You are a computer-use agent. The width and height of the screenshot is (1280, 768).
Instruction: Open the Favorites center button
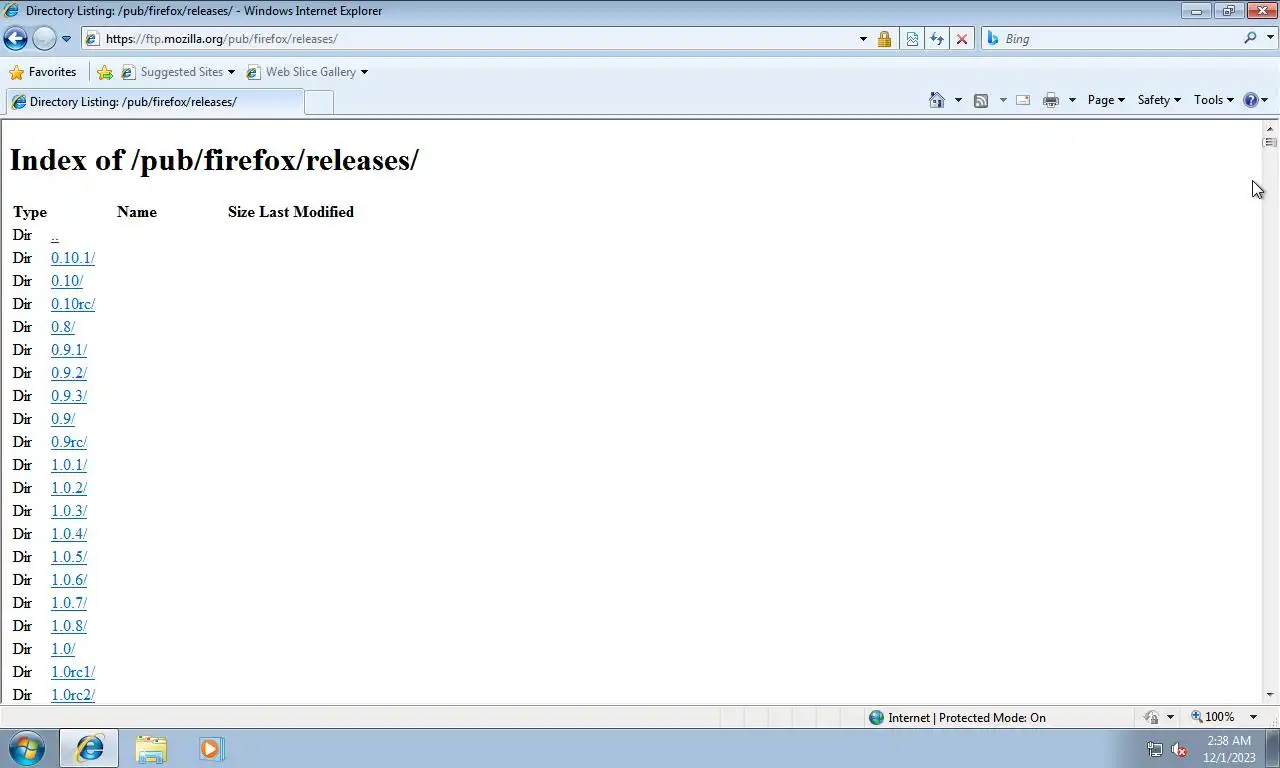[43, 72]
